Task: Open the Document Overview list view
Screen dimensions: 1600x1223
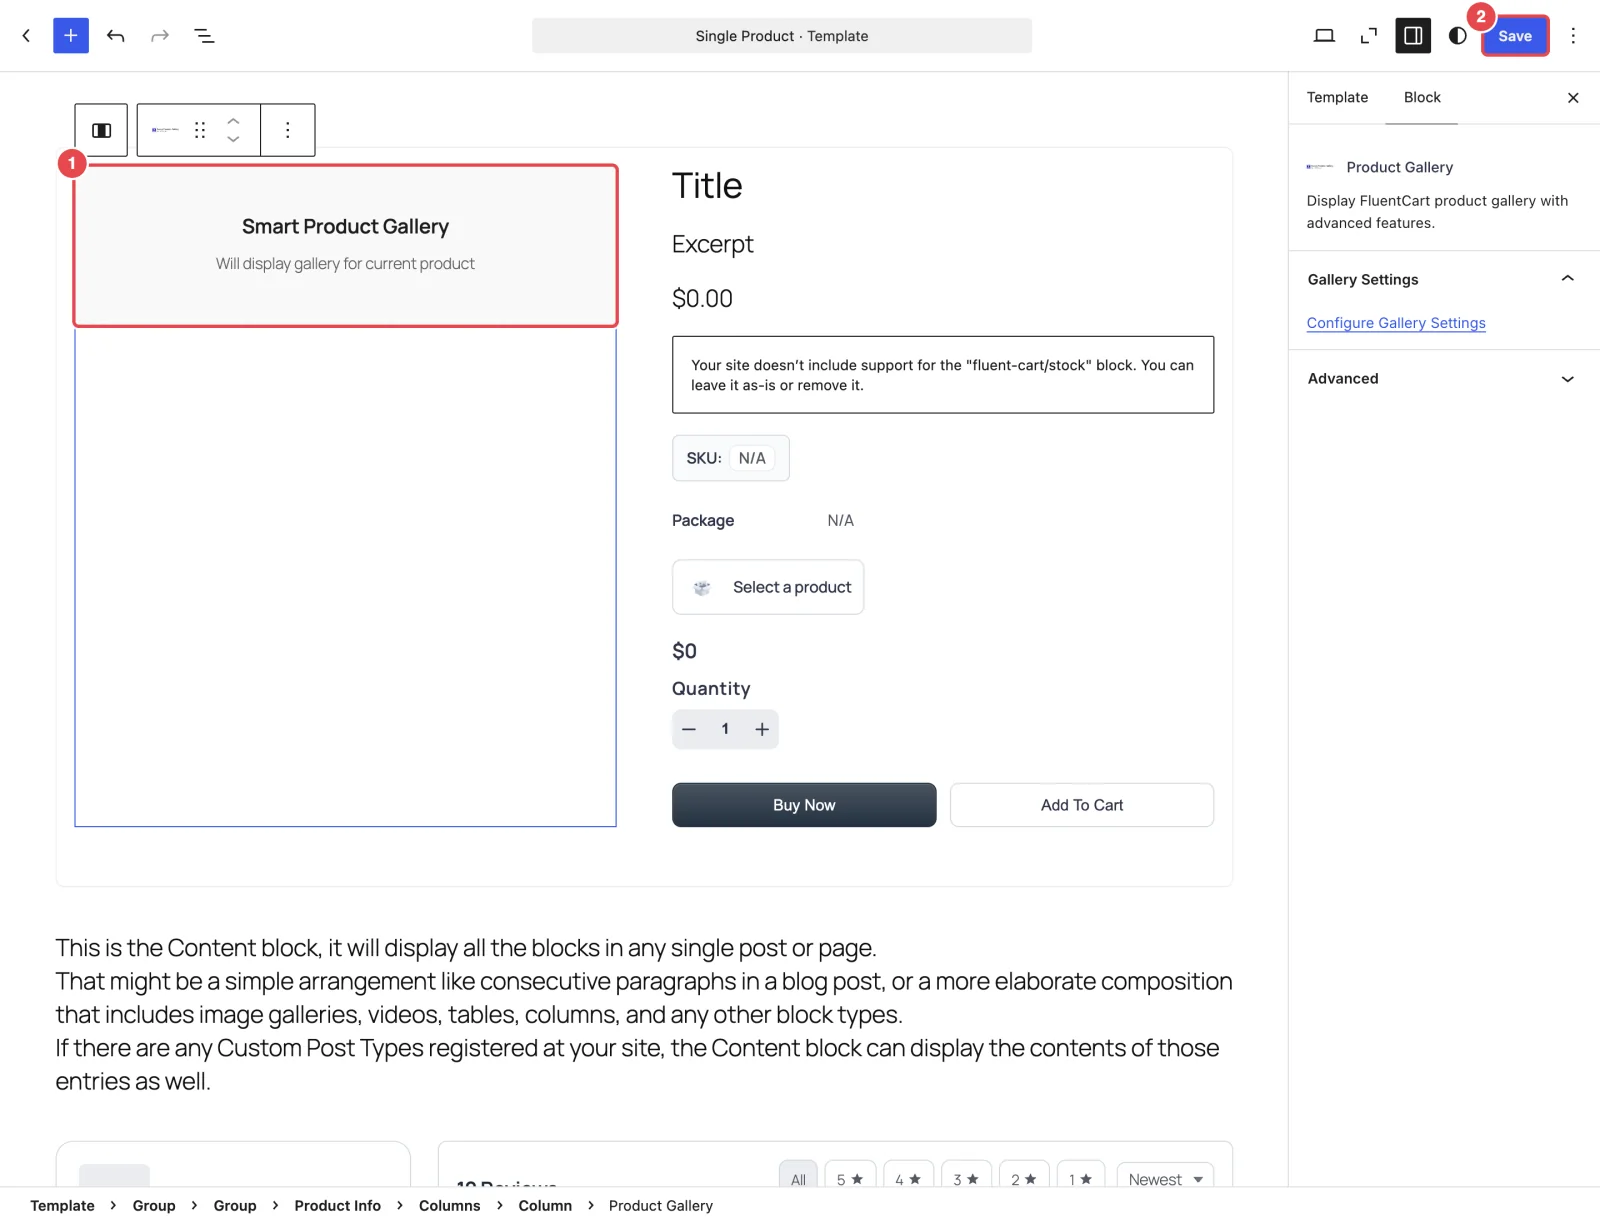Action: [204, 36]
